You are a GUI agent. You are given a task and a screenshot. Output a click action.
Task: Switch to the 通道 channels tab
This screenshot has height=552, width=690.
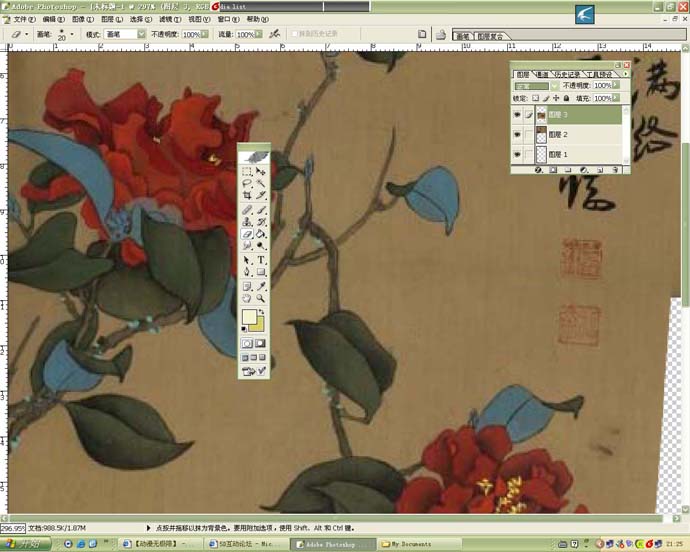coord(543,74)
